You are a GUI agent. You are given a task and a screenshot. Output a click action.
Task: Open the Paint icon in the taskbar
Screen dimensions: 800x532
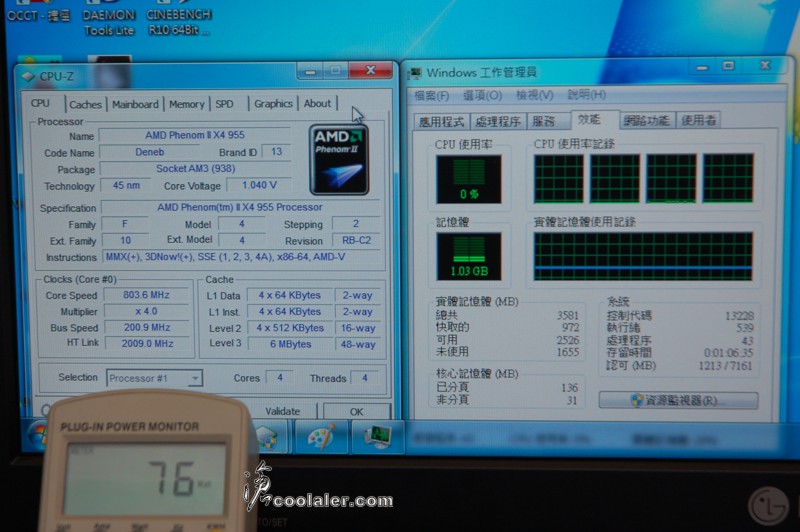tap(320, 437)
